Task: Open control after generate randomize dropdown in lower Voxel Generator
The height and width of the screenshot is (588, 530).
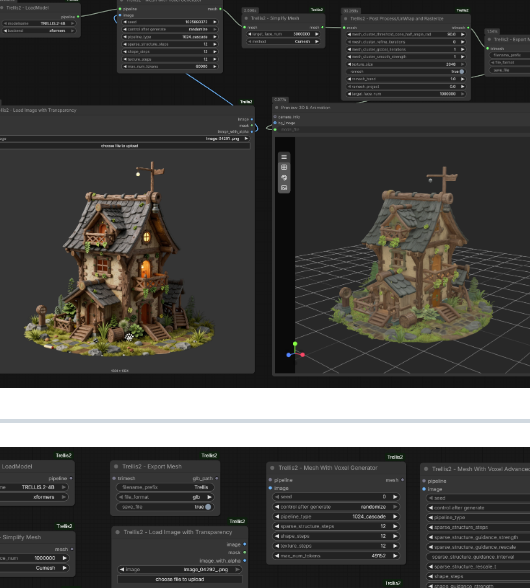Action: tap(336, 507)
